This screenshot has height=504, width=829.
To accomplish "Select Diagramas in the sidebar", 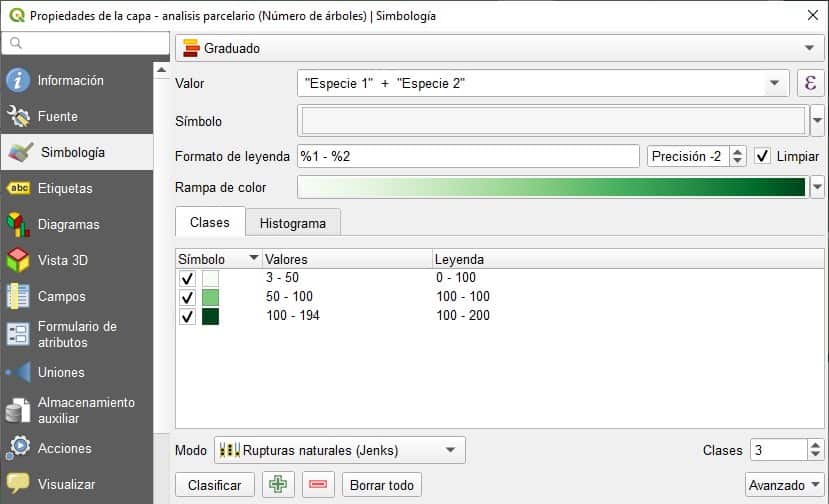I will [68, 224].
